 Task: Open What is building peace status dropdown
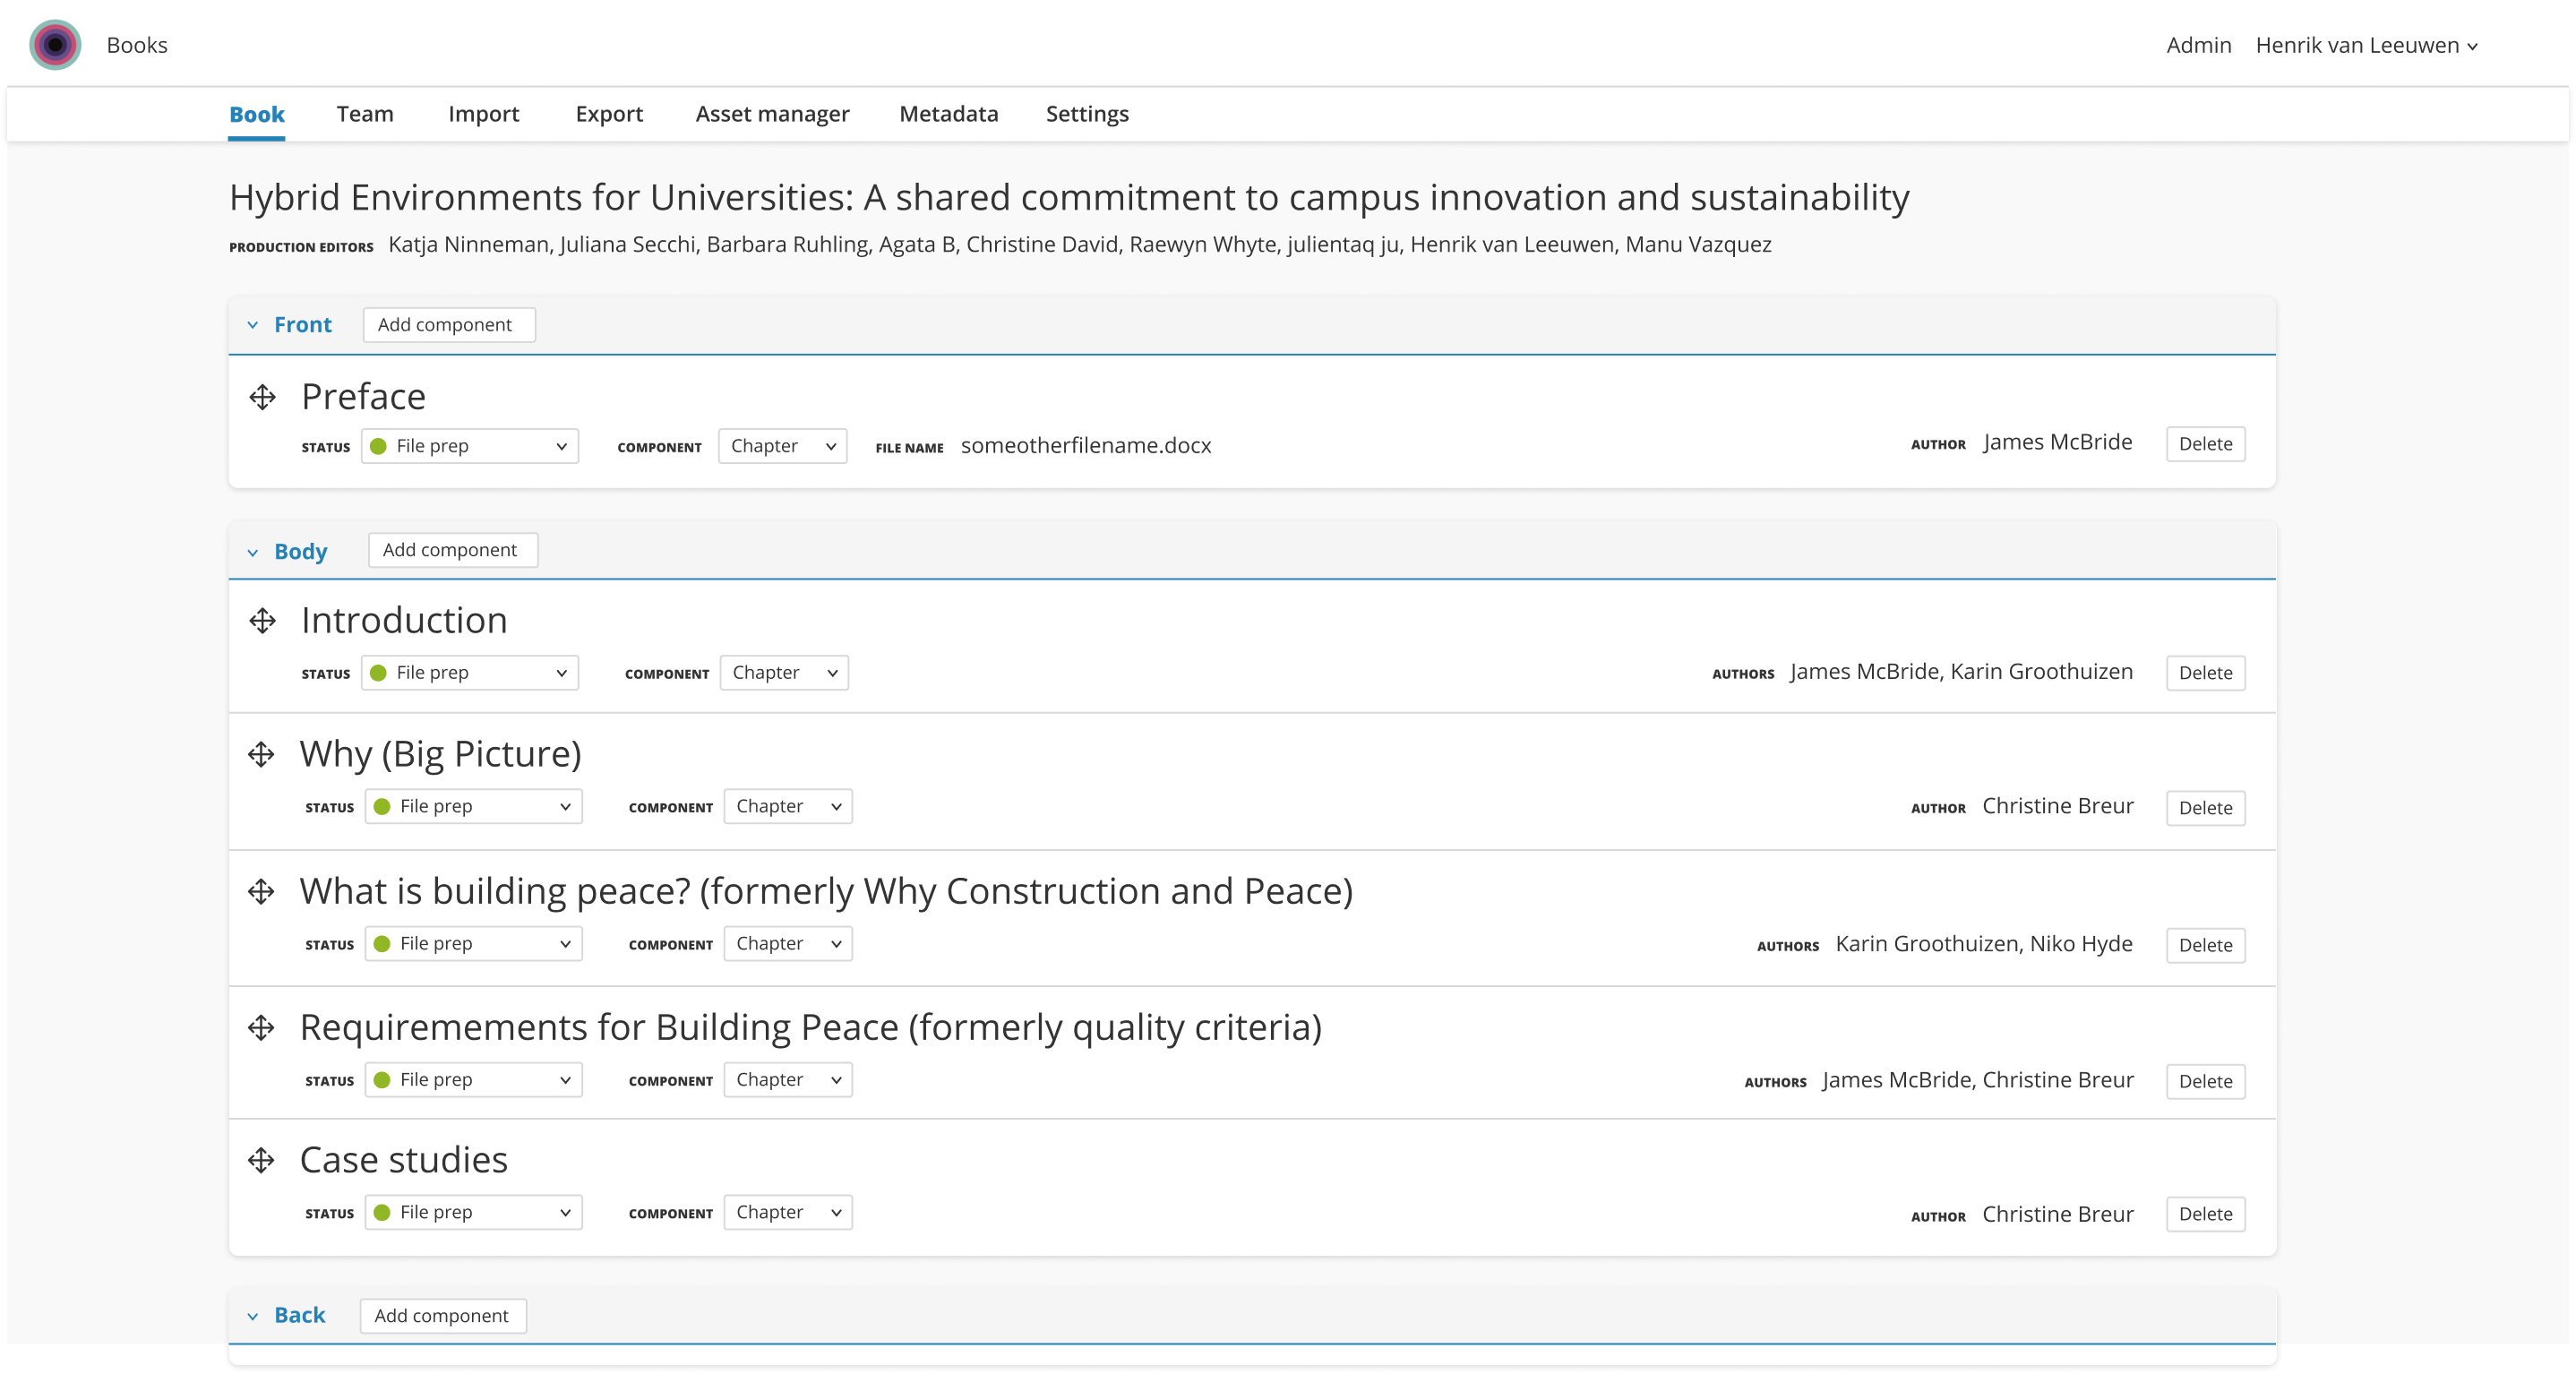[474, 943]
